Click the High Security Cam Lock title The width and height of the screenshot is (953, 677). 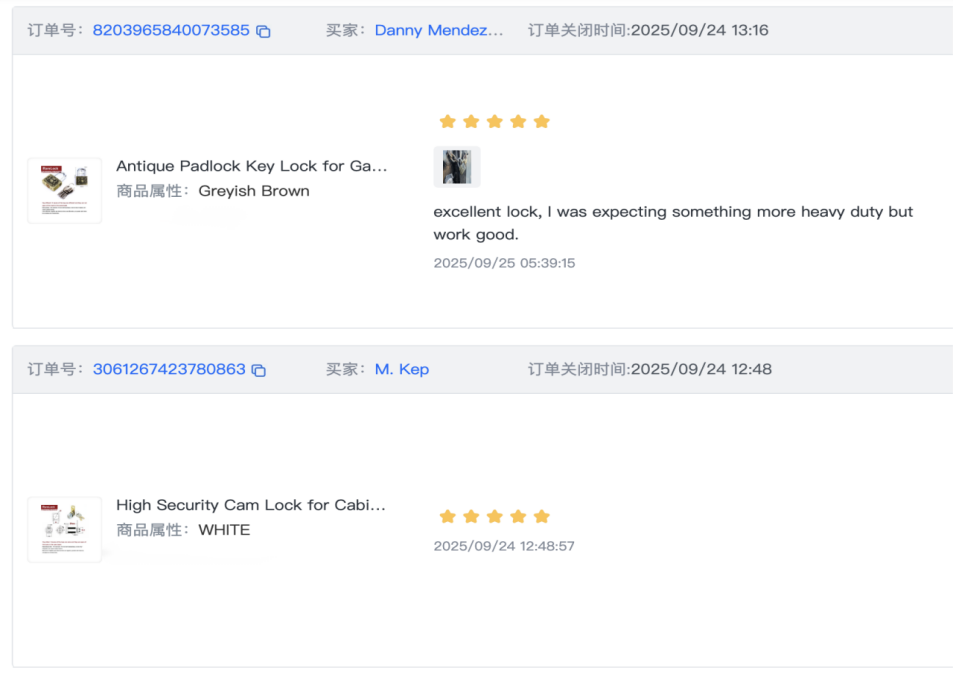[x=250, y=505]
